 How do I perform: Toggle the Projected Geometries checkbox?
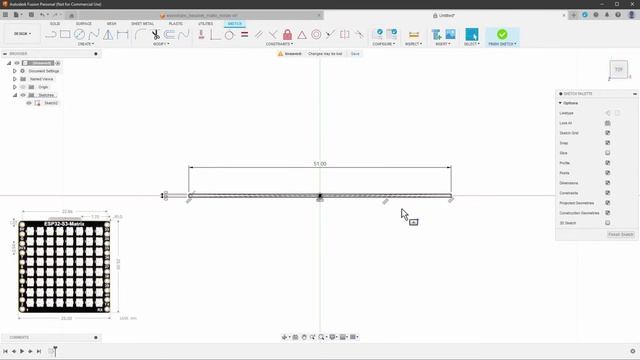click(607, 203)
